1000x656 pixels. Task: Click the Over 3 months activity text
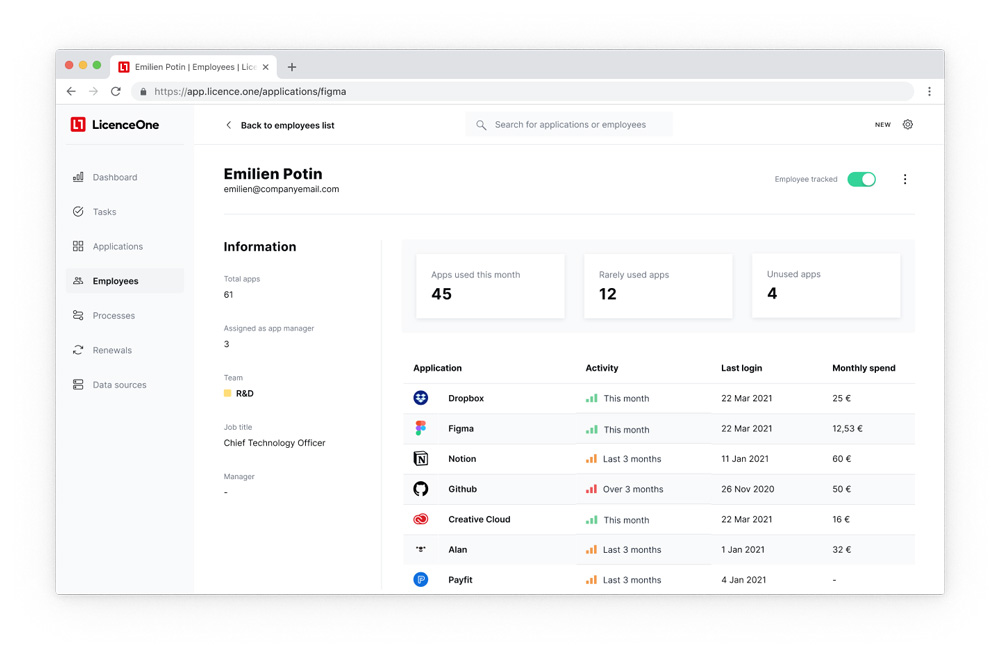[x=633, y=489]
